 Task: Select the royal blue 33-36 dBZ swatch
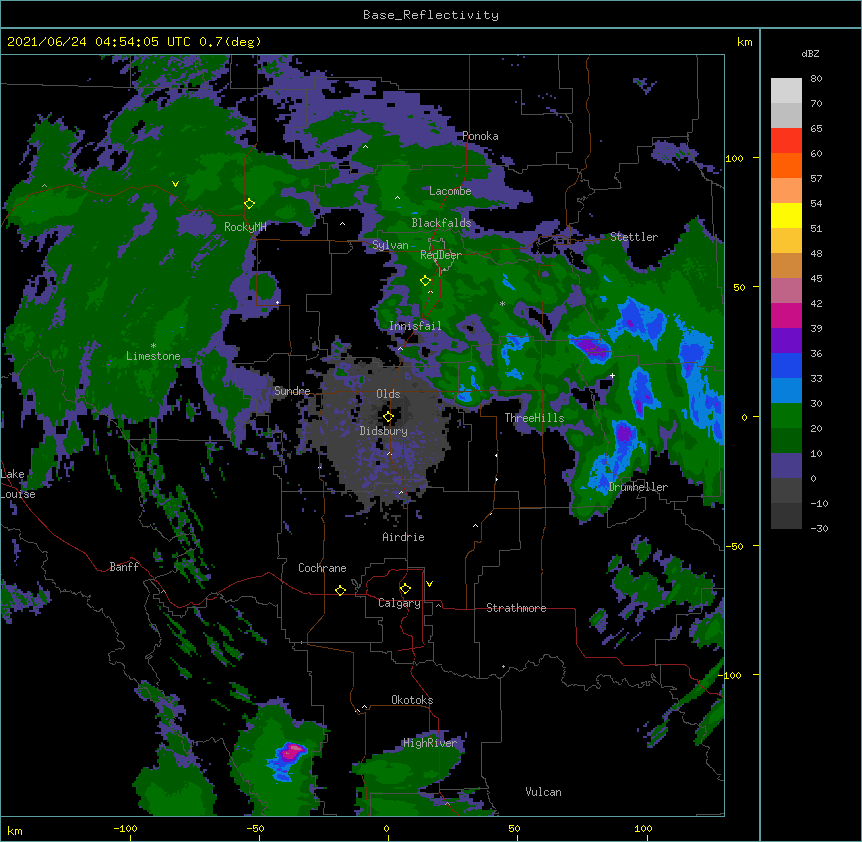(786, 365)
